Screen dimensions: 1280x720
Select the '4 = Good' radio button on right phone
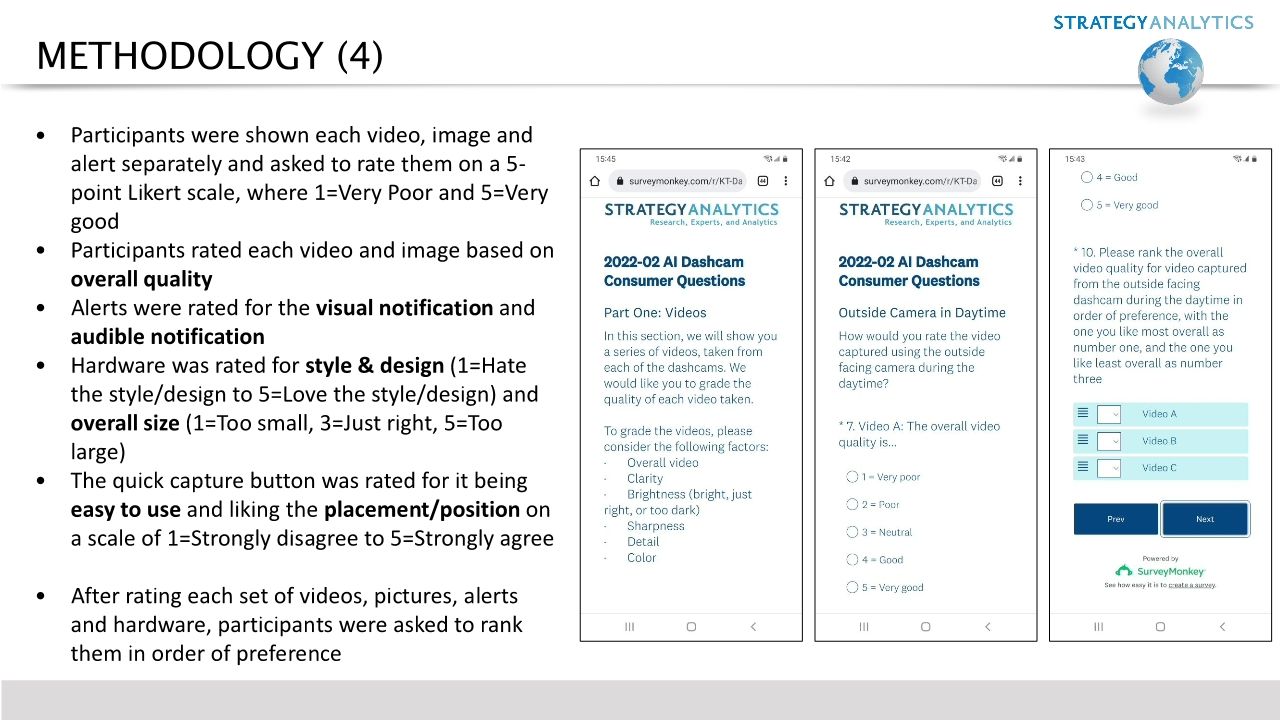click(1086, 177)
